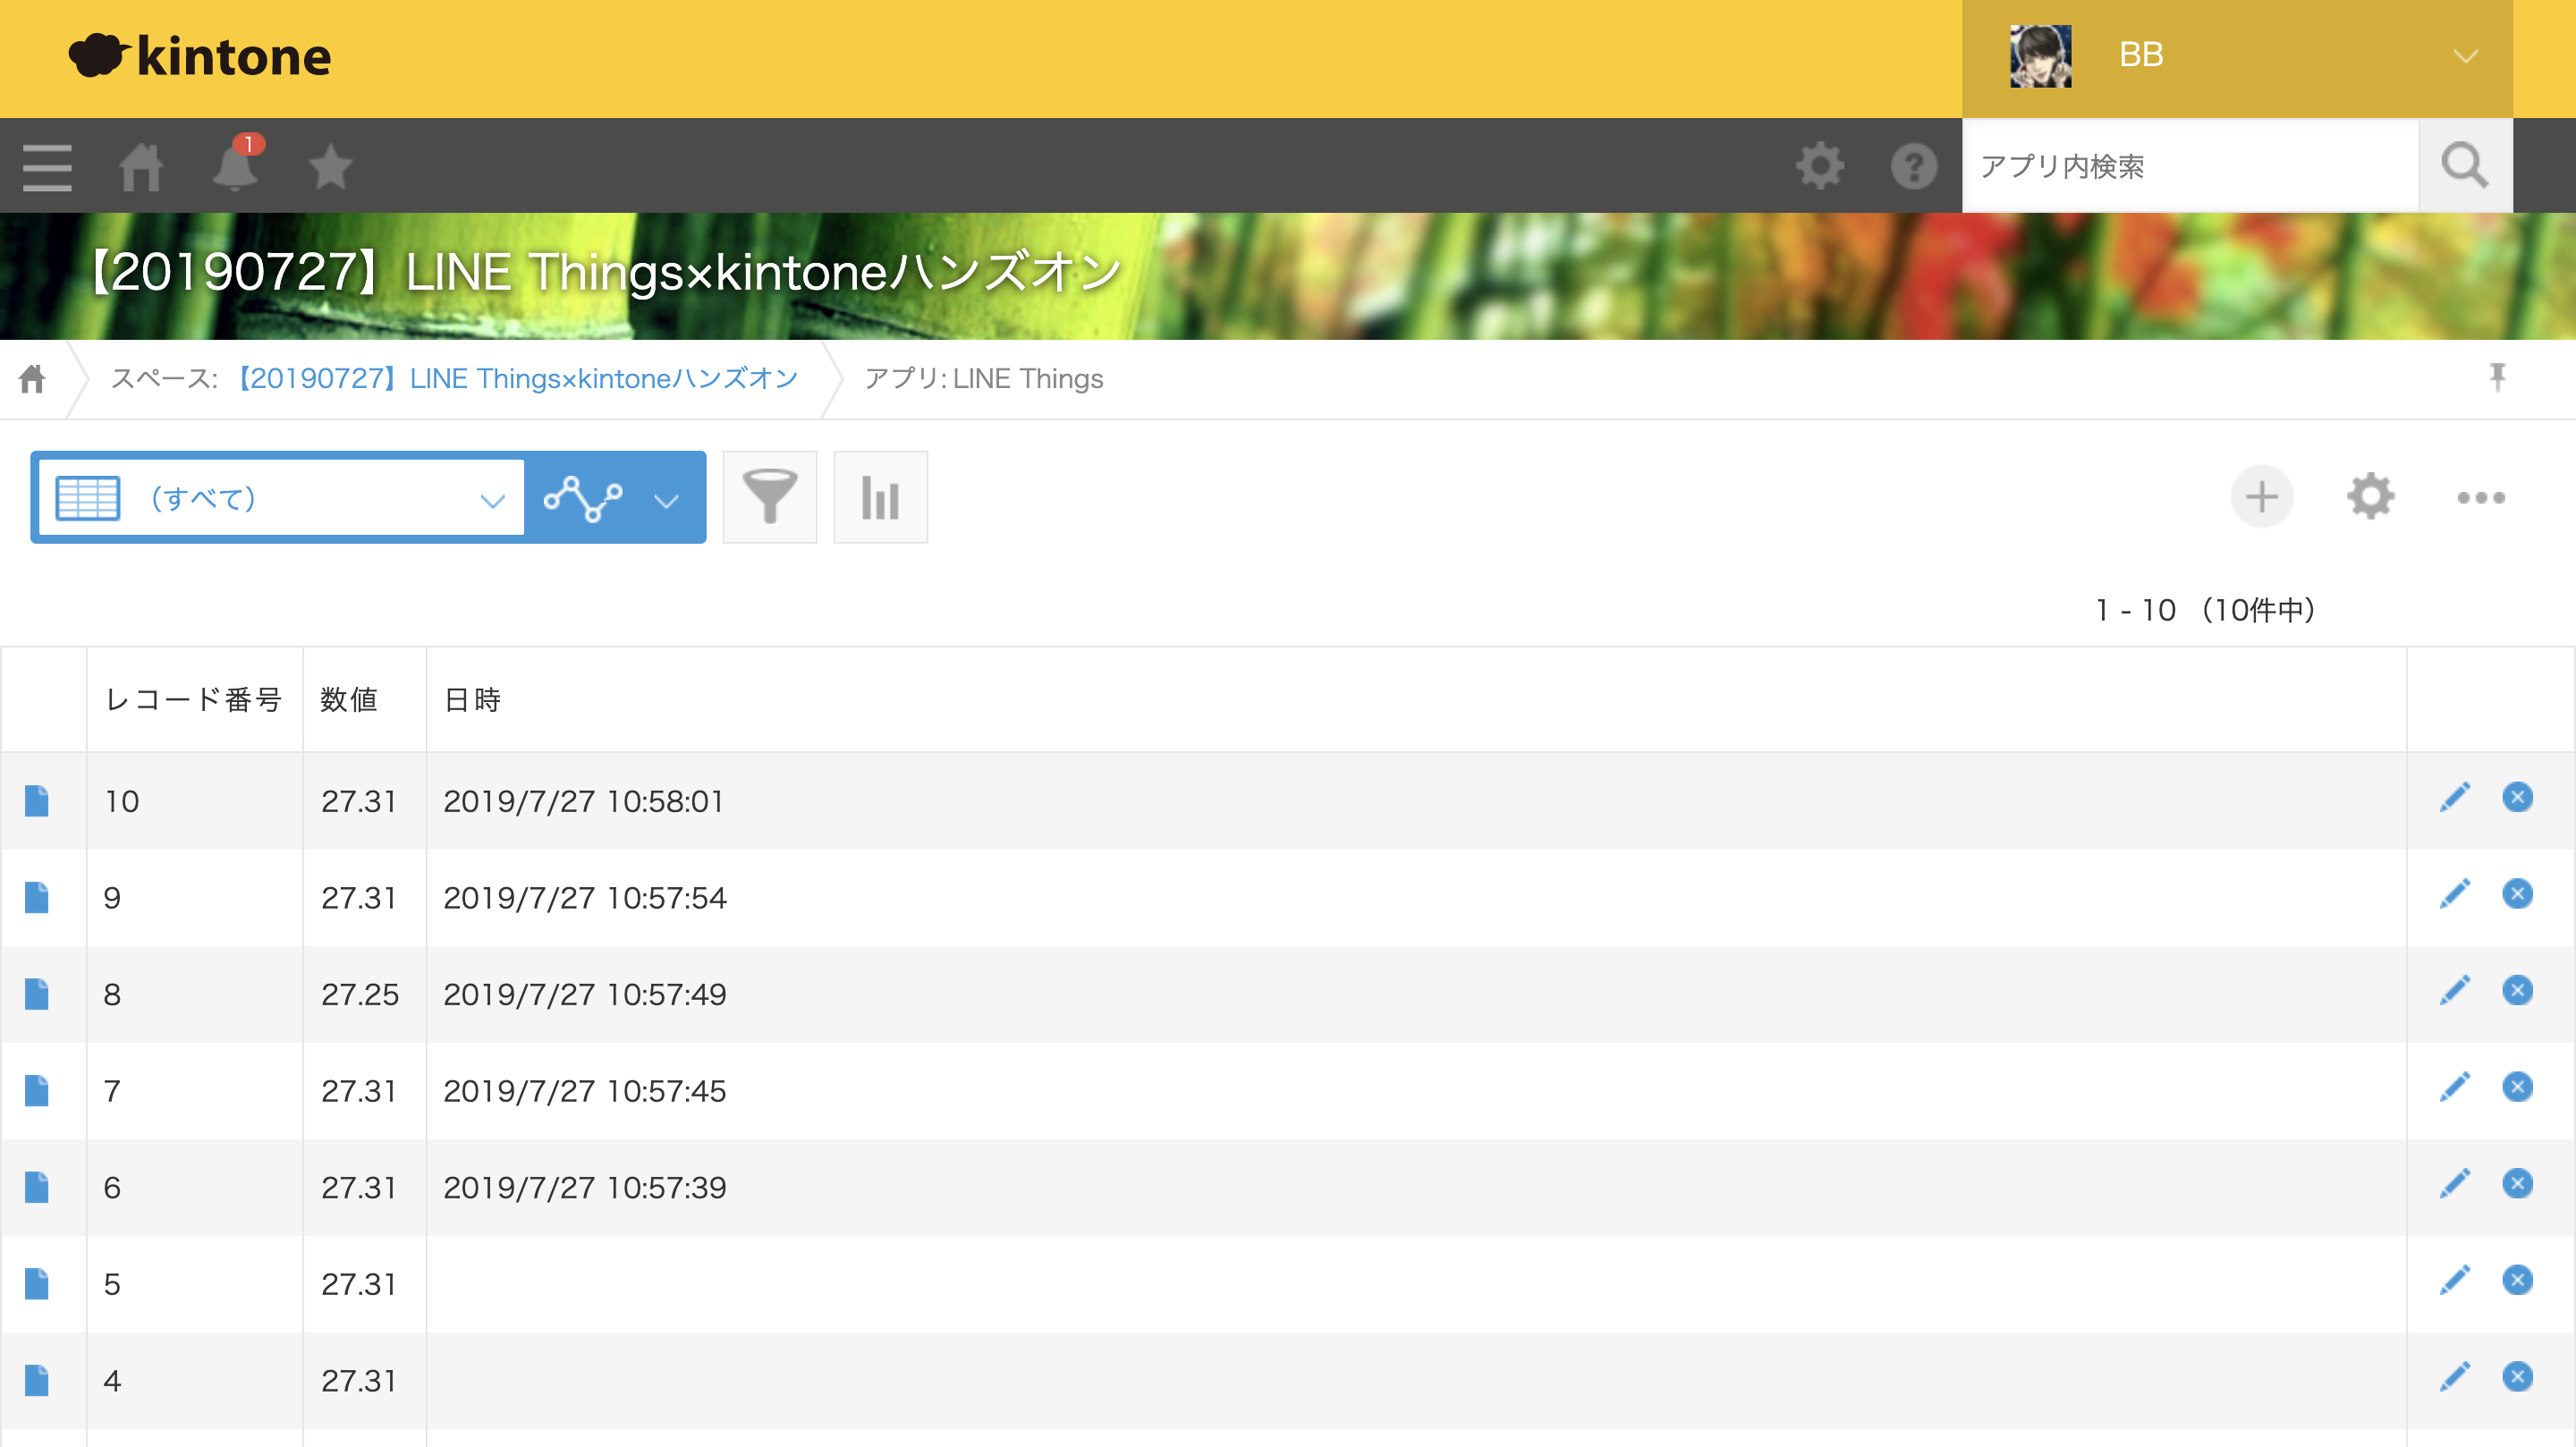
Task: Delete record 6
Action: coord(2517,1183)
